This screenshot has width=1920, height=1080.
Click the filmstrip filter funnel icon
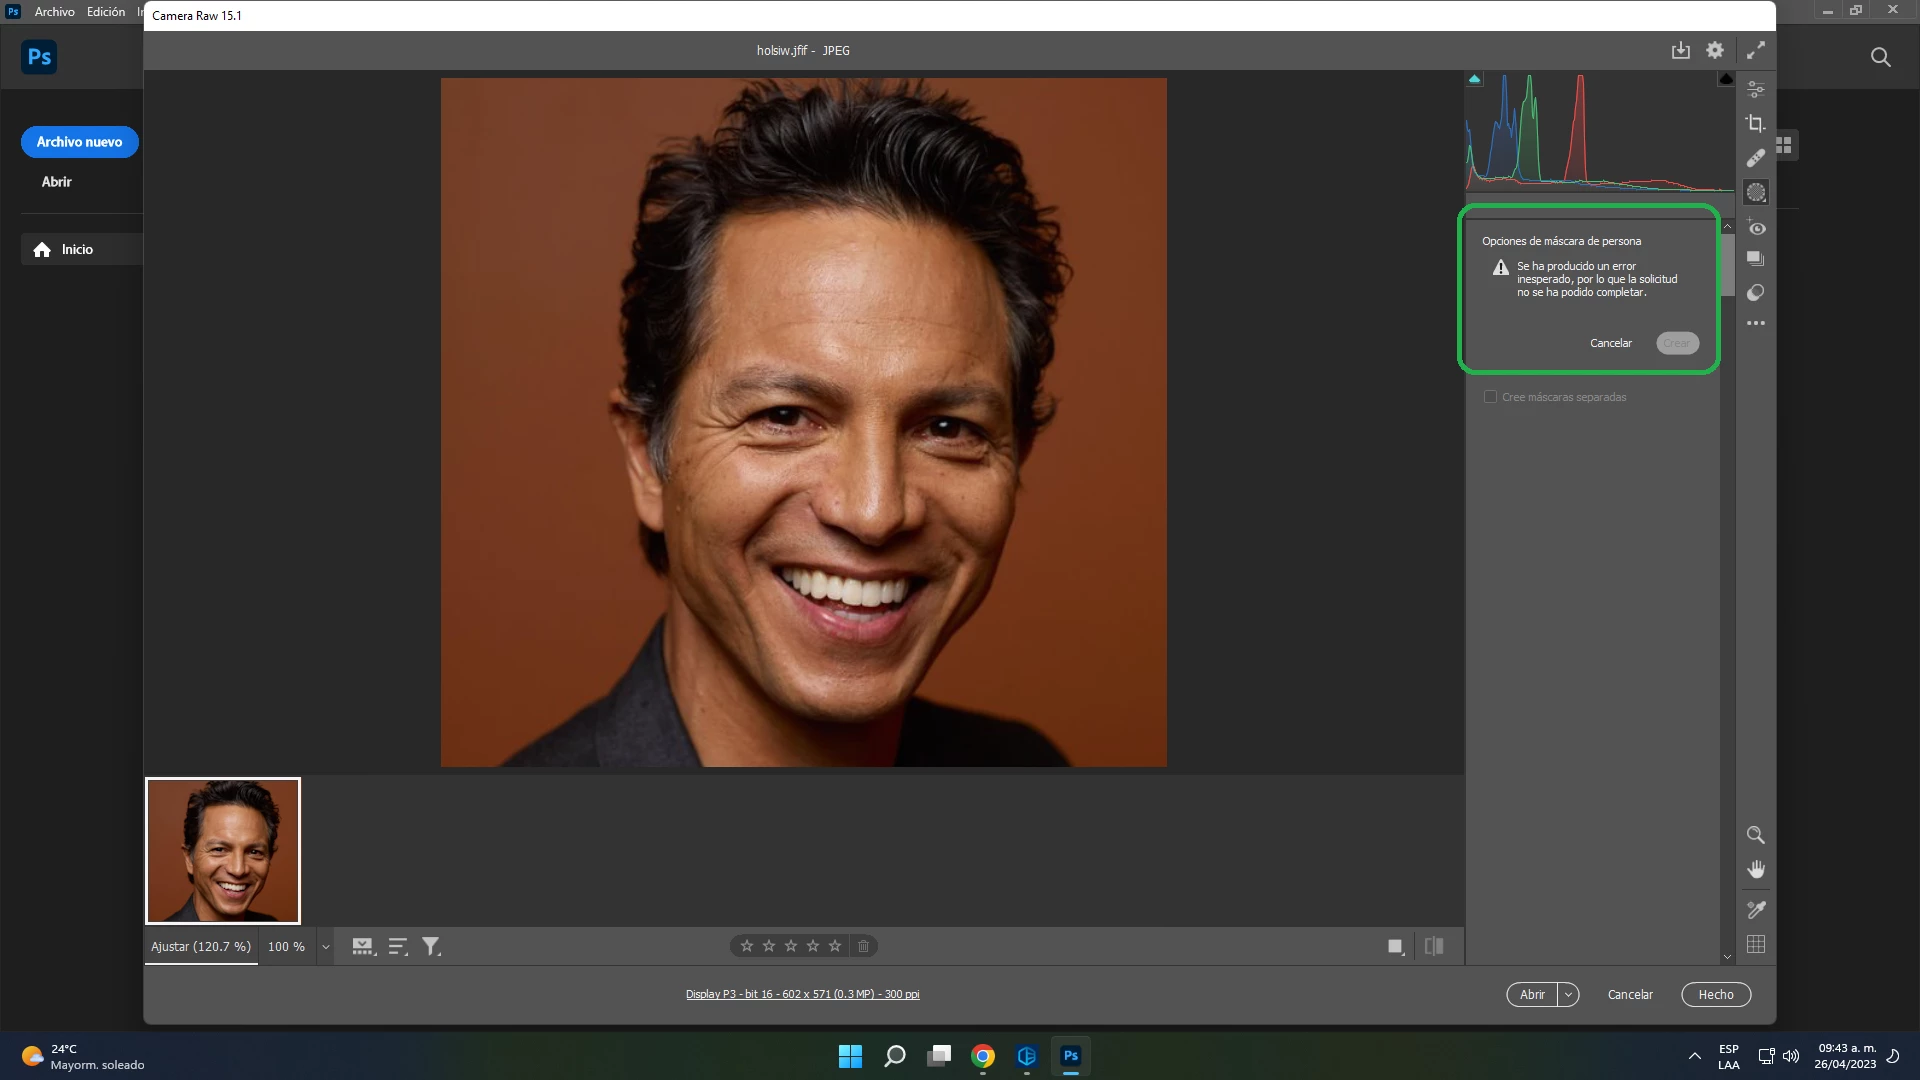431,946
